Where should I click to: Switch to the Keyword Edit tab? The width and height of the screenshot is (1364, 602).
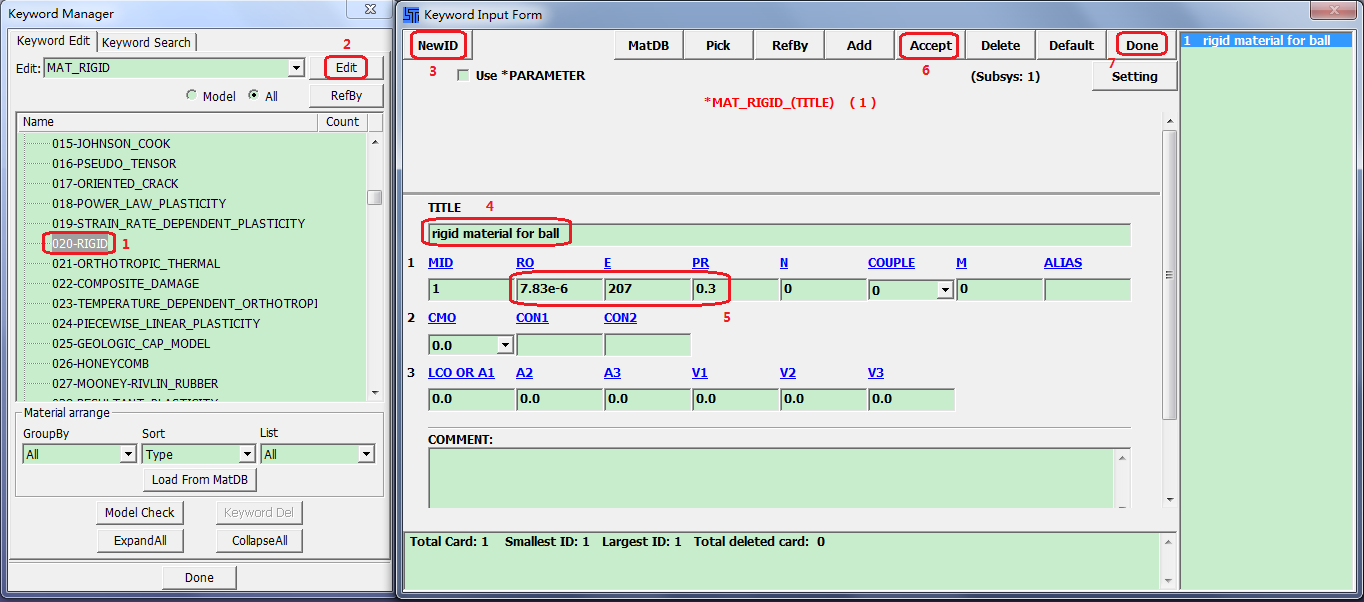tap(53, 41)
